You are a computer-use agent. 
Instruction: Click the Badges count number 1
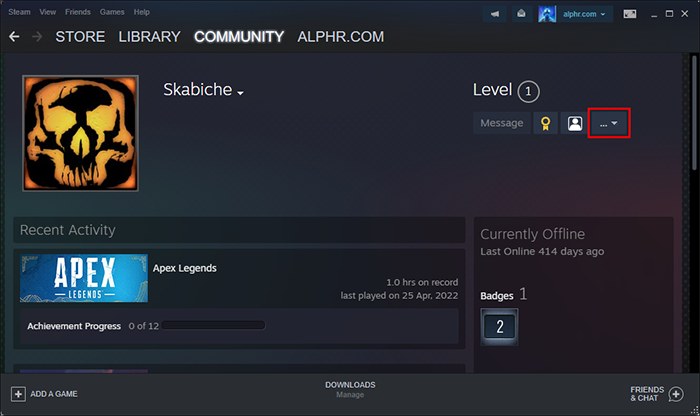pos(523,294)
